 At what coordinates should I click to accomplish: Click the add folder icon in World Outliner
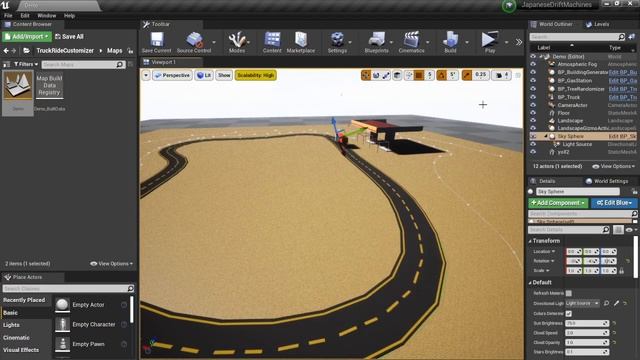point(631,37)
